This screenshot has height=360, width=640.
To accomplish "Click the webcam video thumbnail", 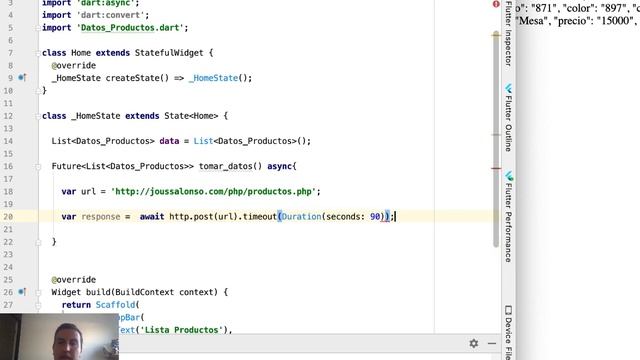I will click(60, 337).
